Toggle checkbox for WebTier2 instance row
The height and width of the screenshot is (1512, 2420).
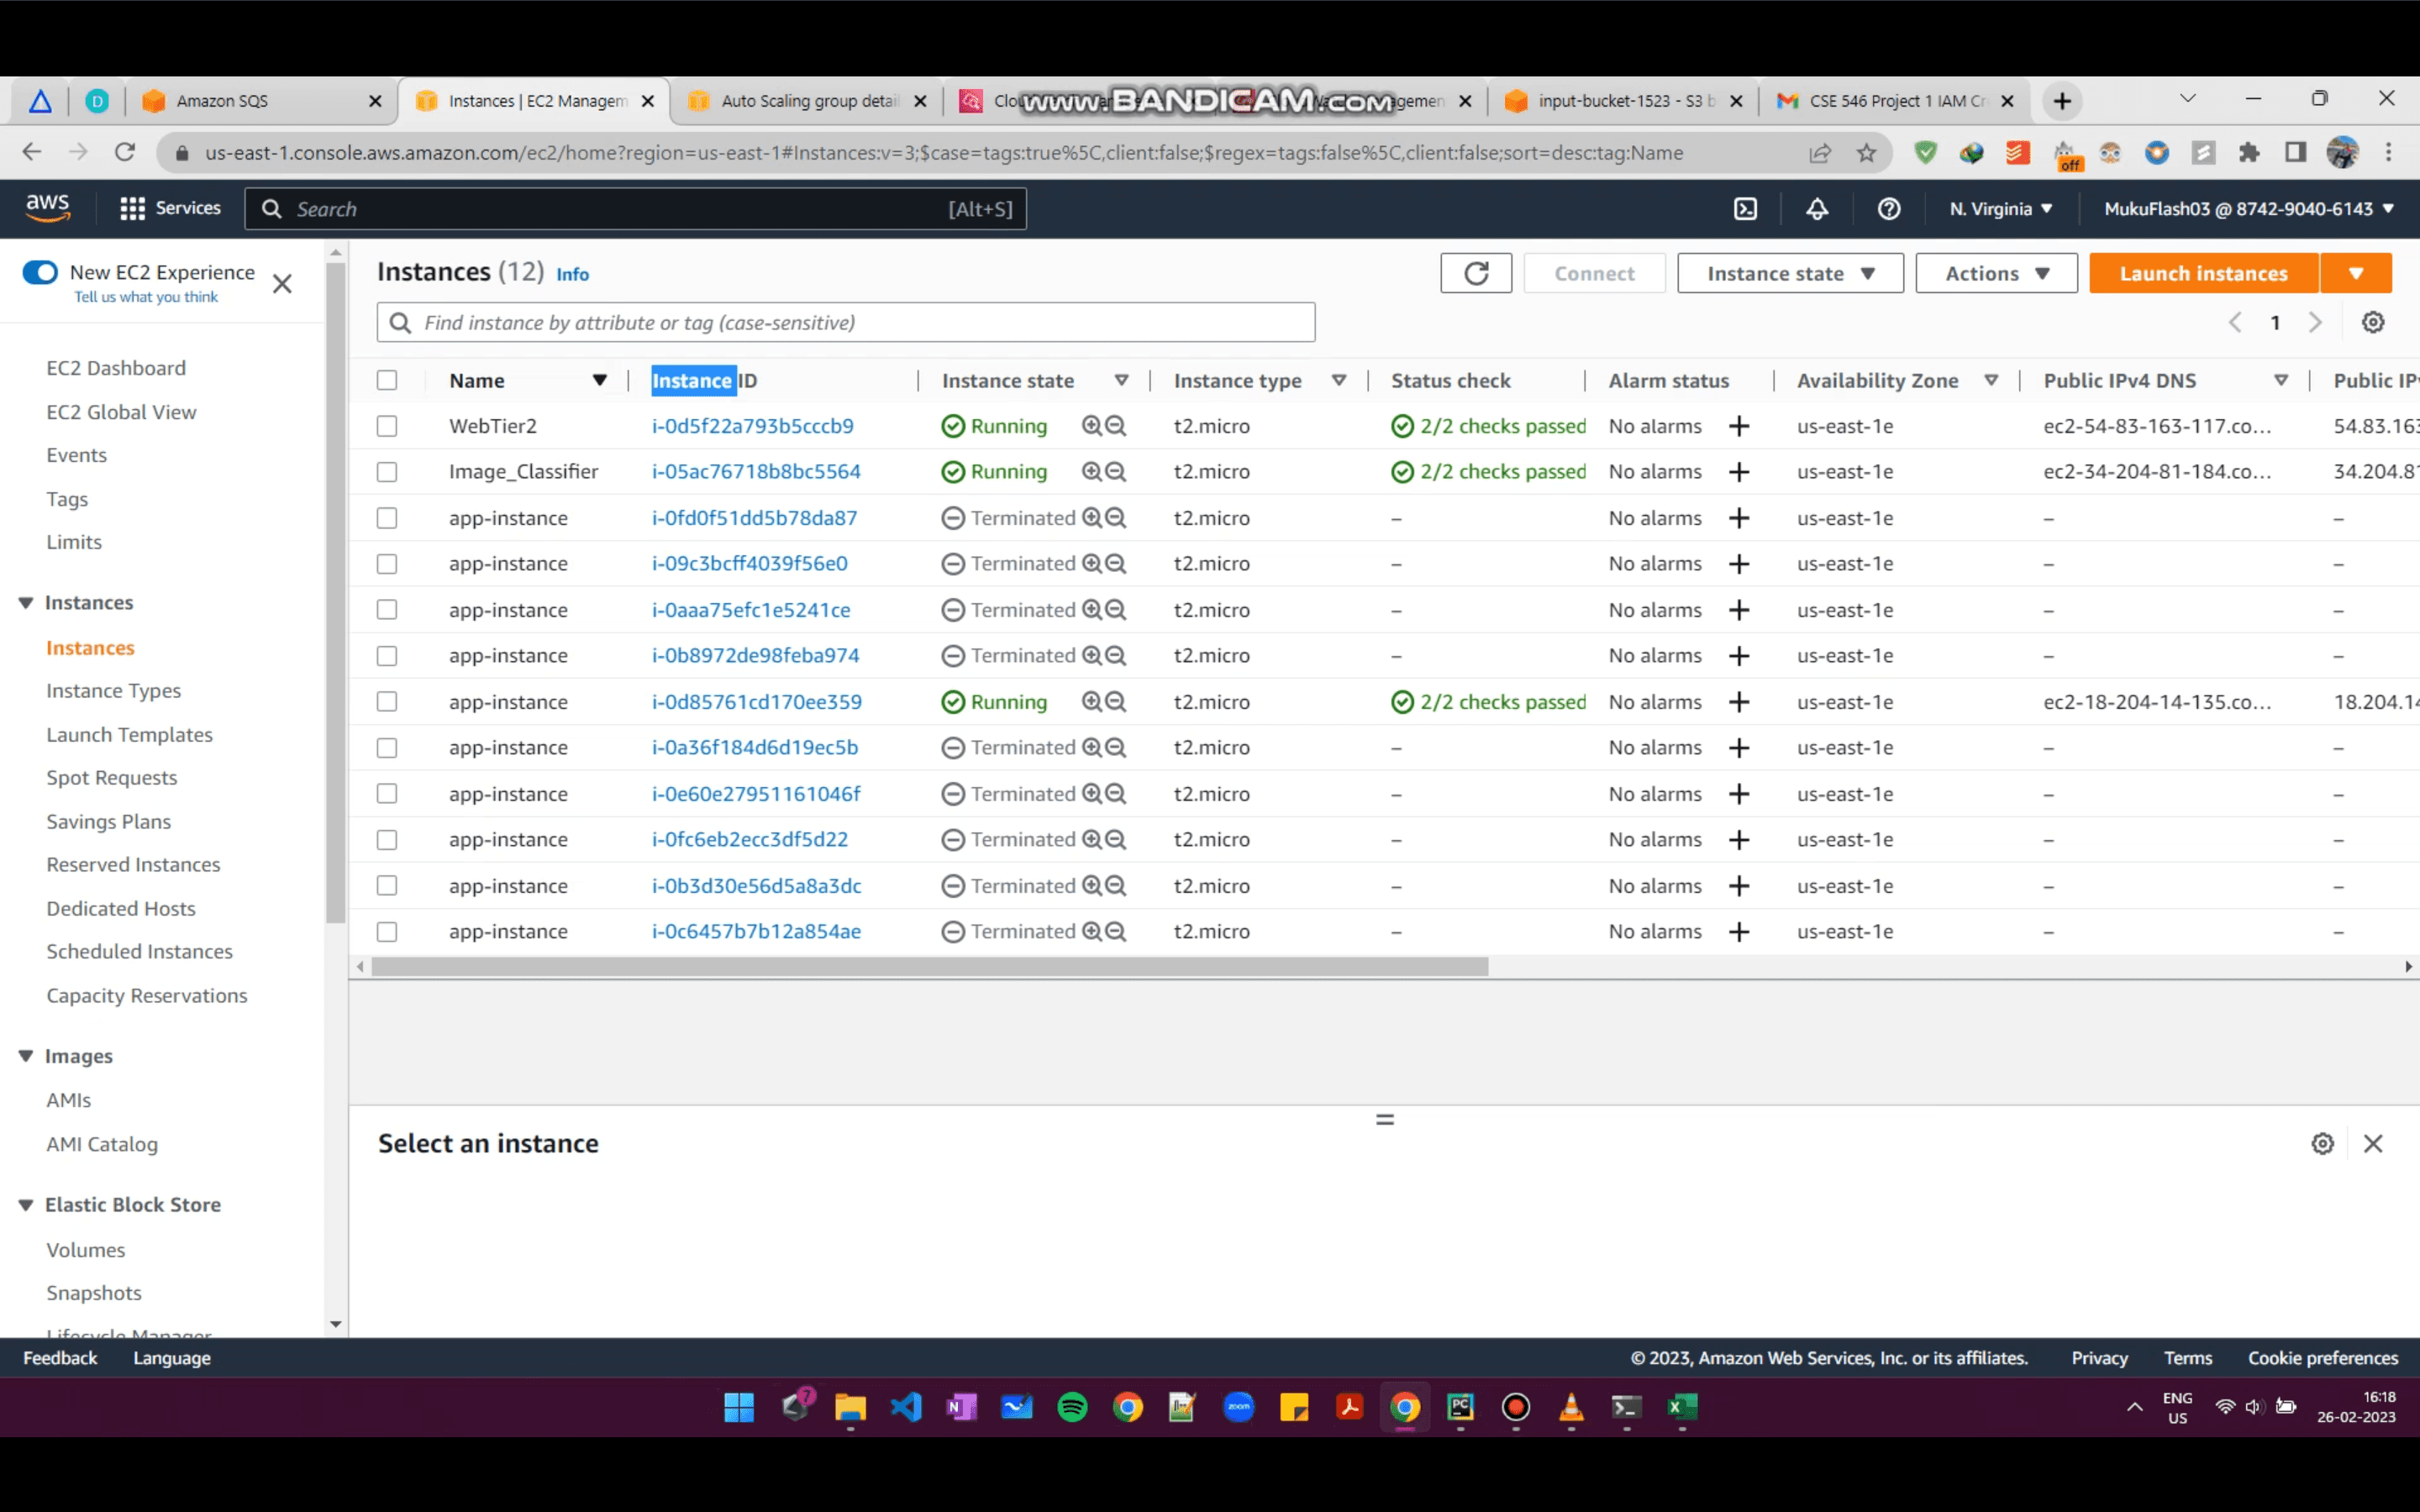tap(387, 425)
